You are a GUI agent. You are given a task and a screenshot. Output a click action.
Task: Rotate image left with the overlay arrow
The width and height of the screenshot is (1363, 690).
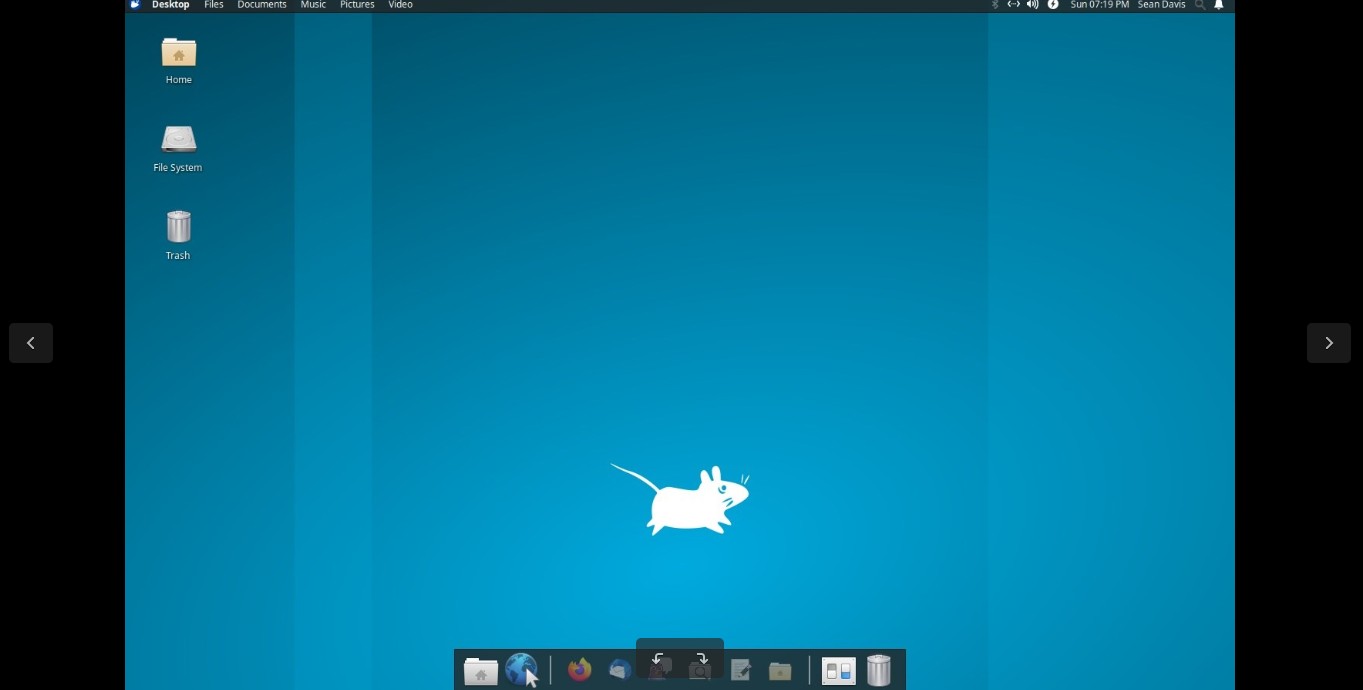tap(658, 659)
